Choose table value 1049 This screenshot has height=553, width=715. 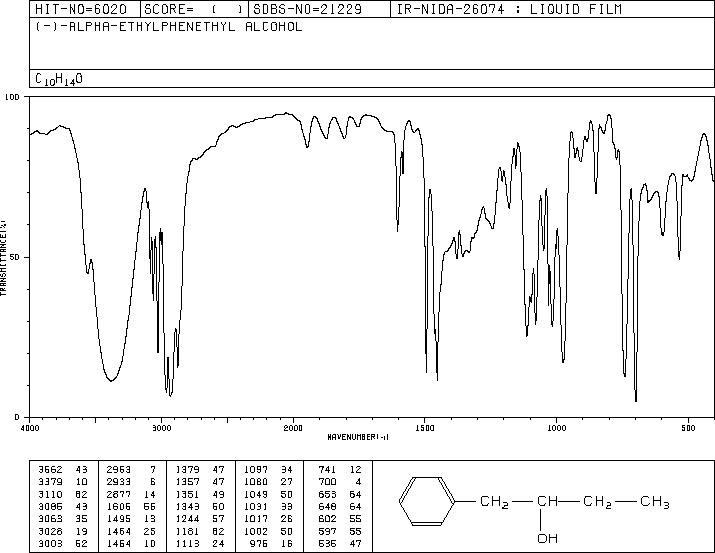click(256, 494)
